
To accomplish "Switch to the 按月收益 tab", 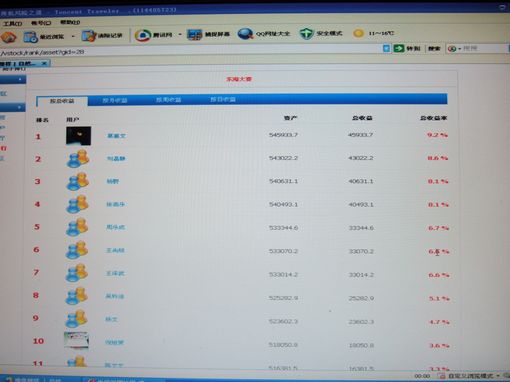I will tap(115, 100).
